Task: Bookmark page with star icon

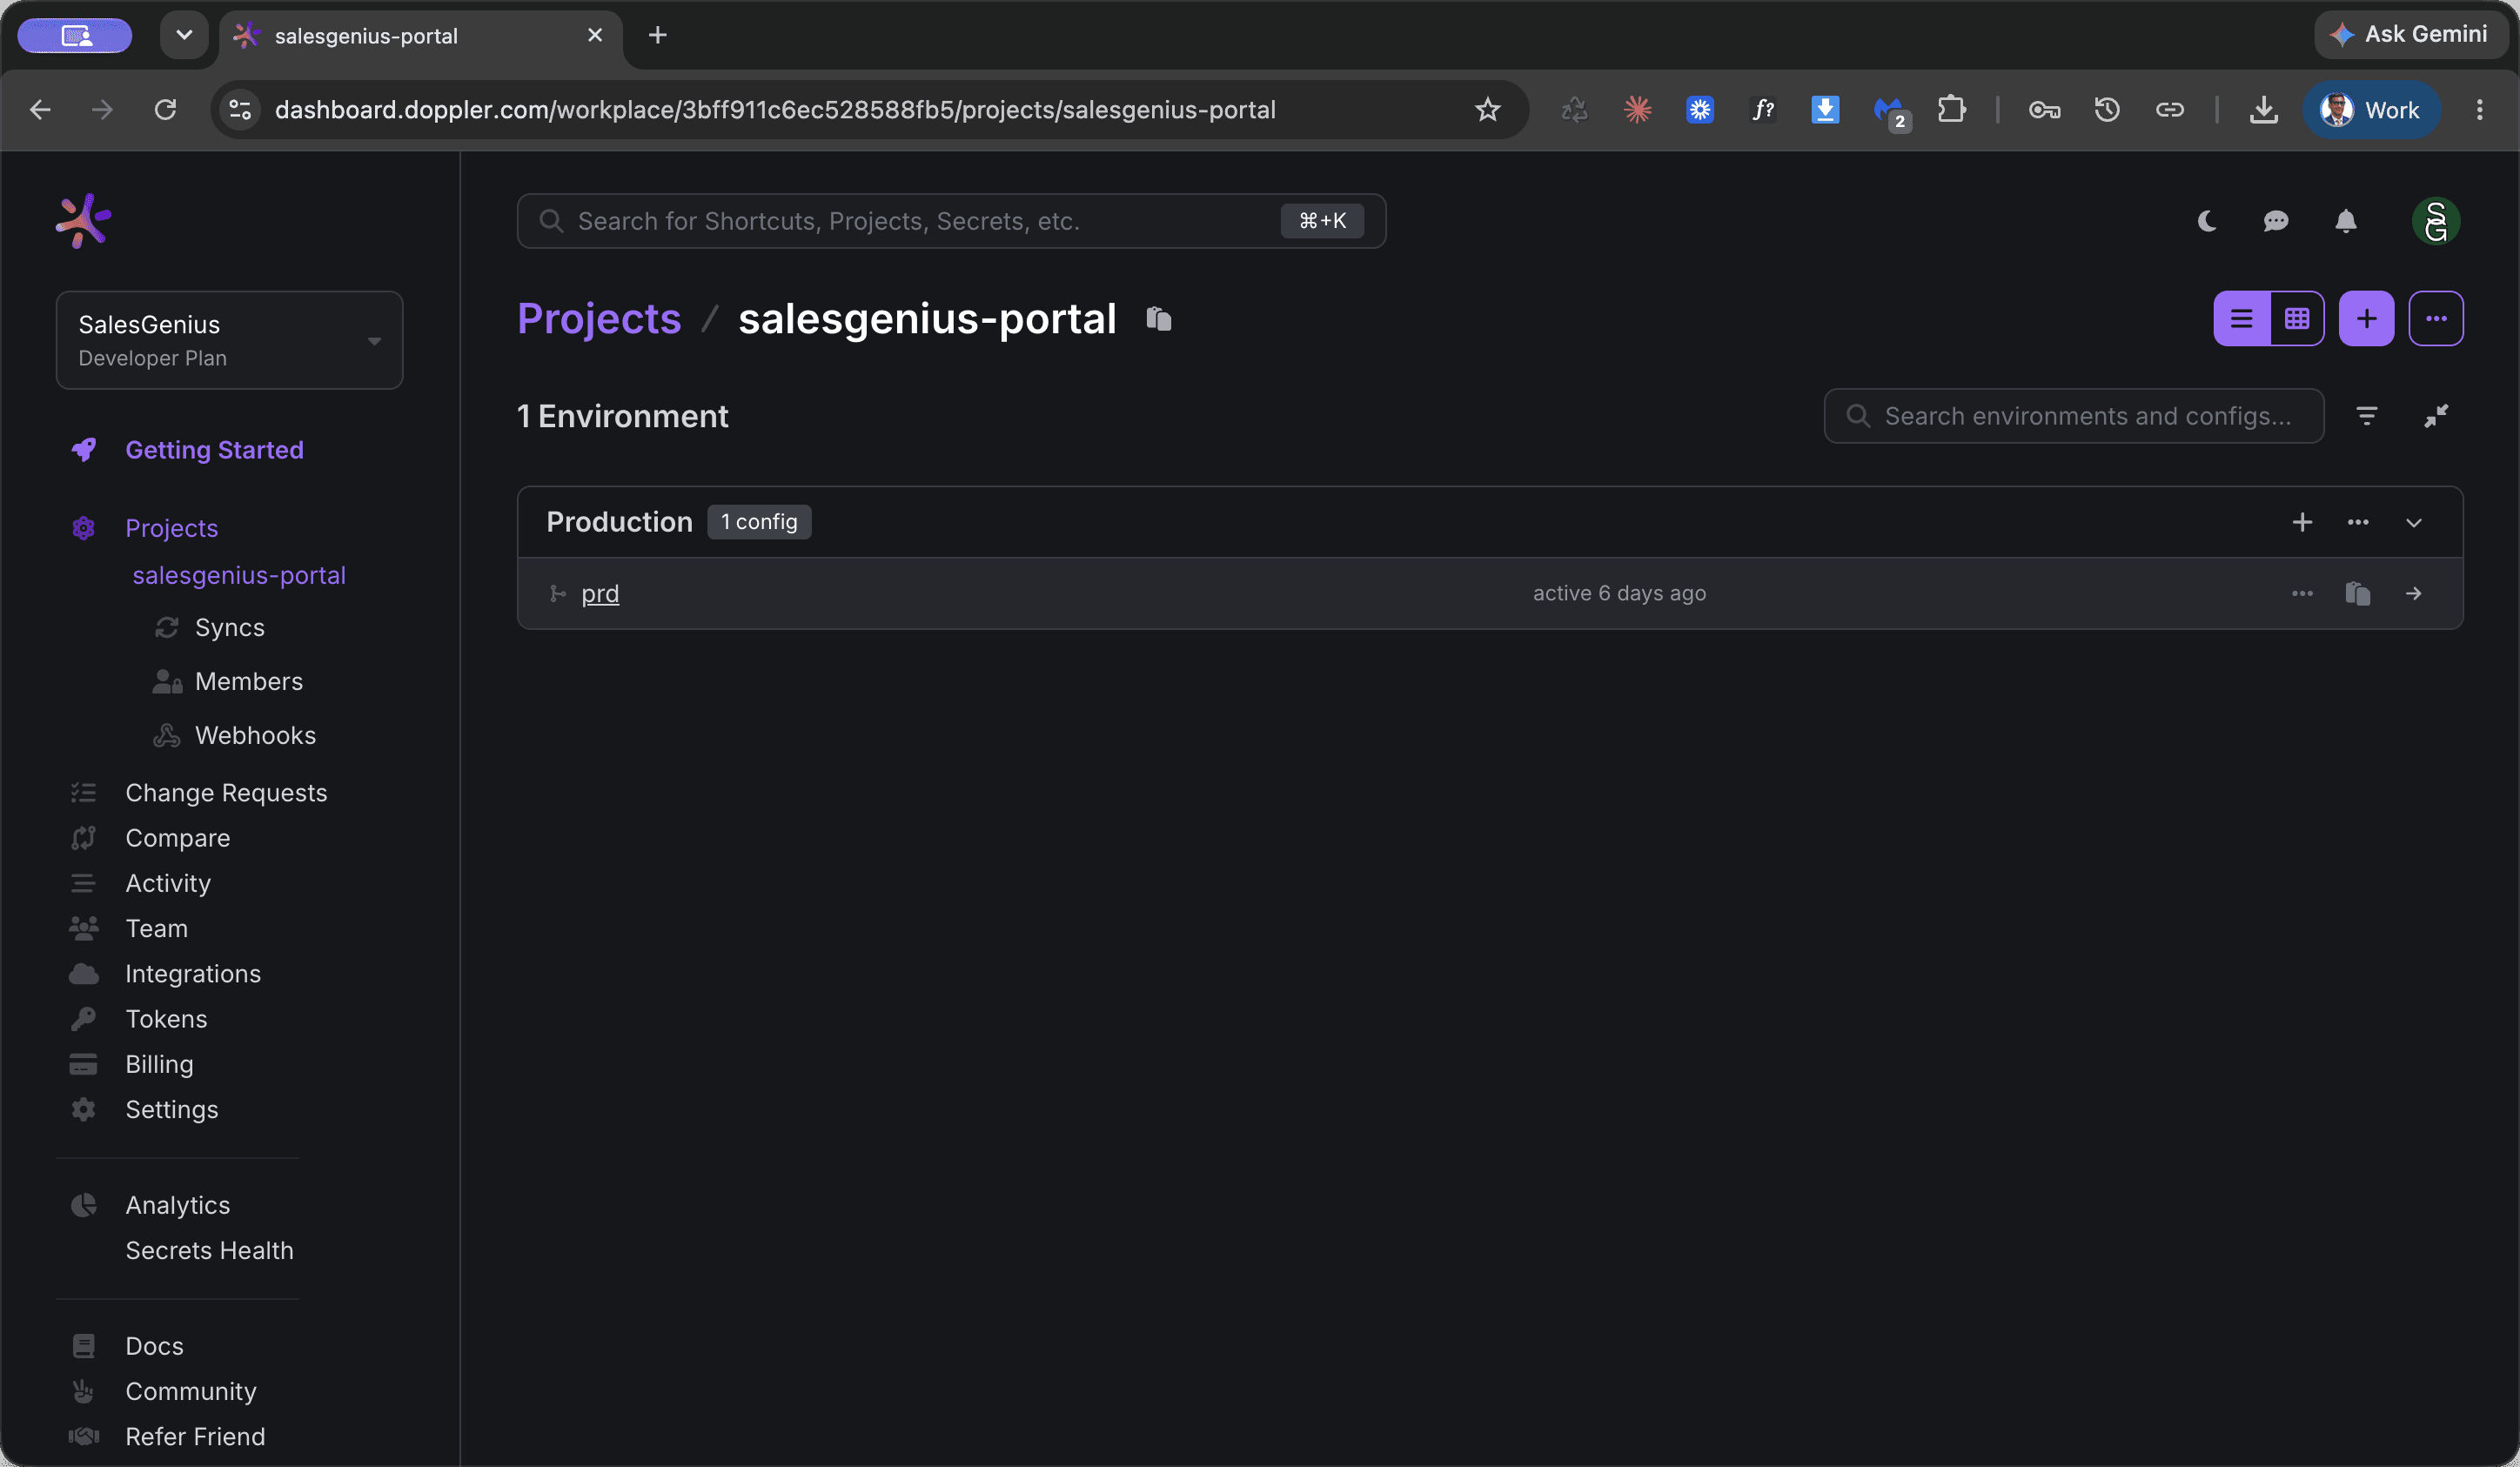Action: (1487, 110)
